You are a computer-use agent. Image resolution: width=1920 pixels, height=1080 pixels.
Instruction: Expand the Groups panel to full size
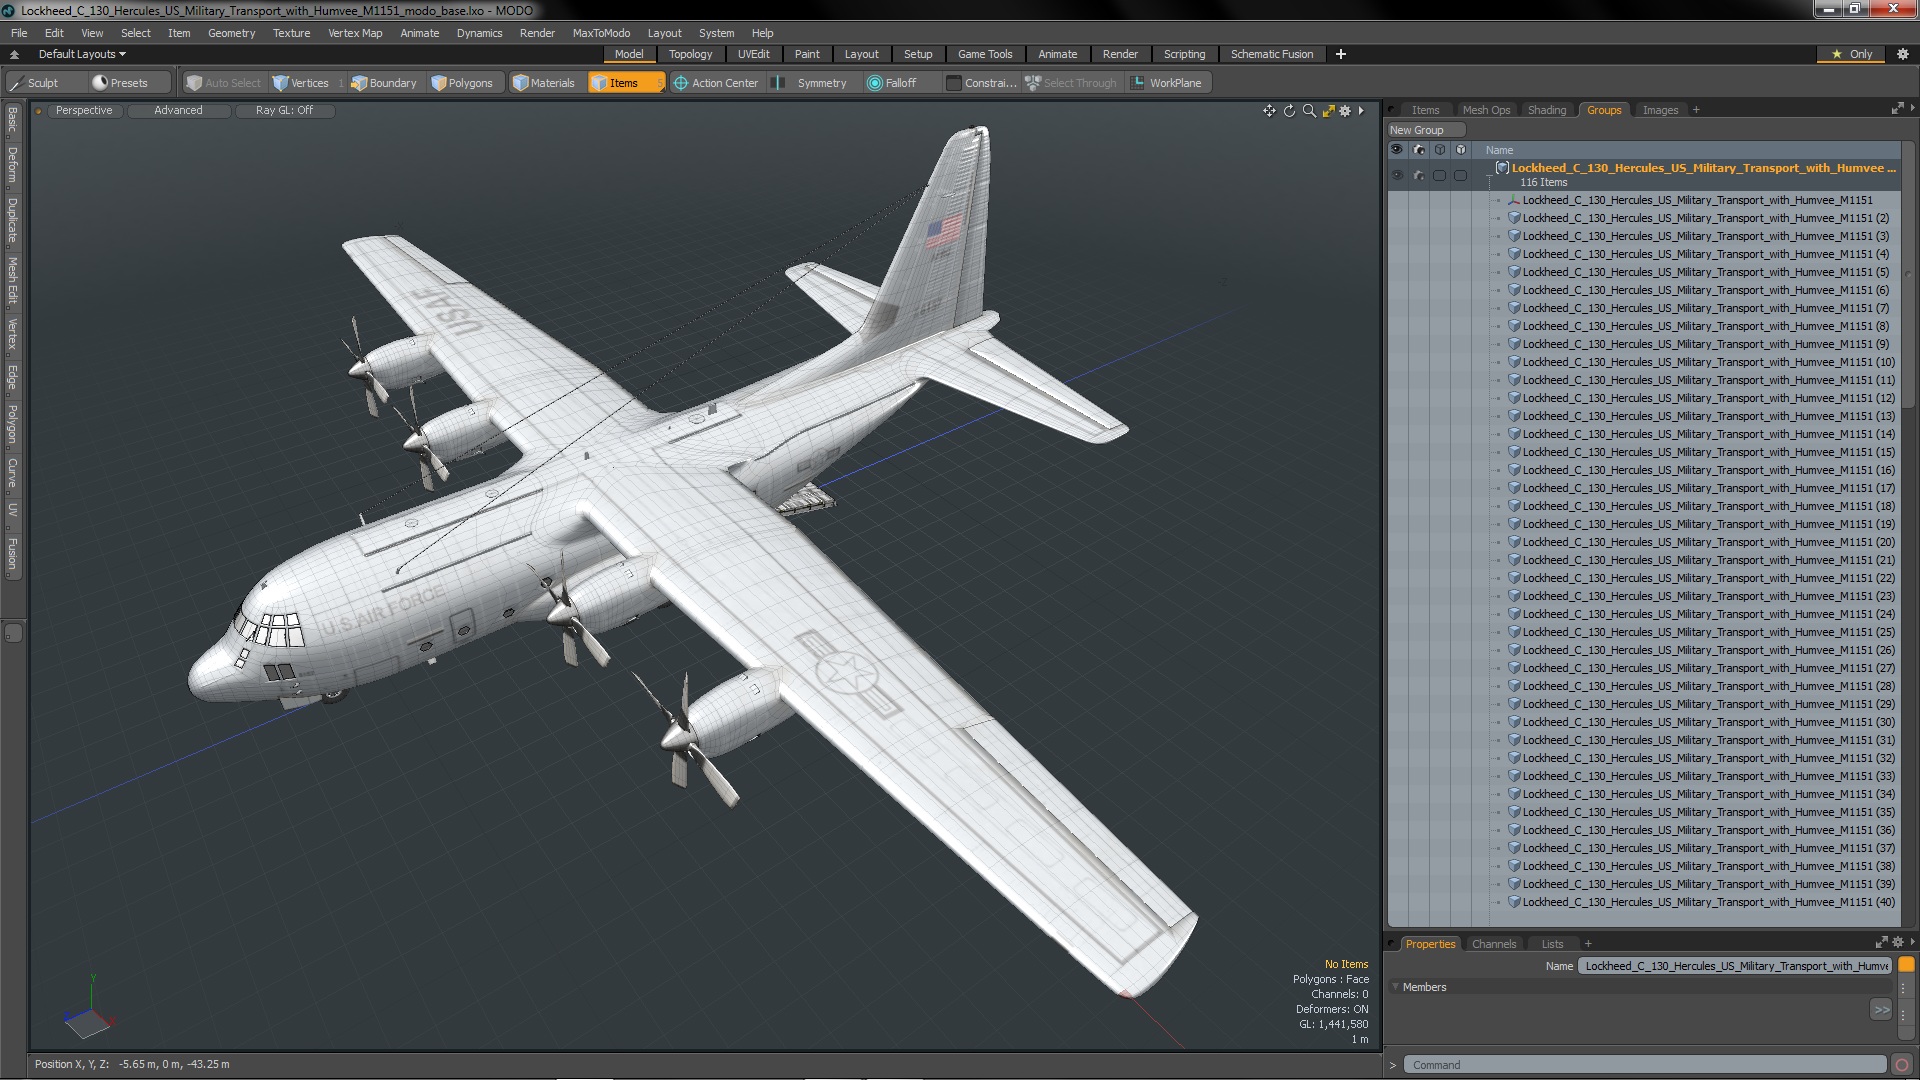pyautogui.click(x=1897, y=109)
